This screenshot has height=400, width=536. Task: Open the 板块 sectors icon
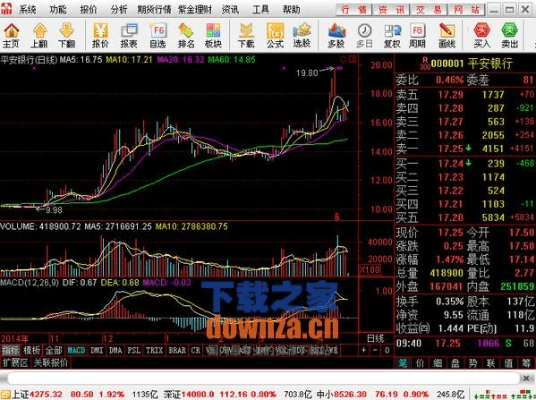click(213, 36)
